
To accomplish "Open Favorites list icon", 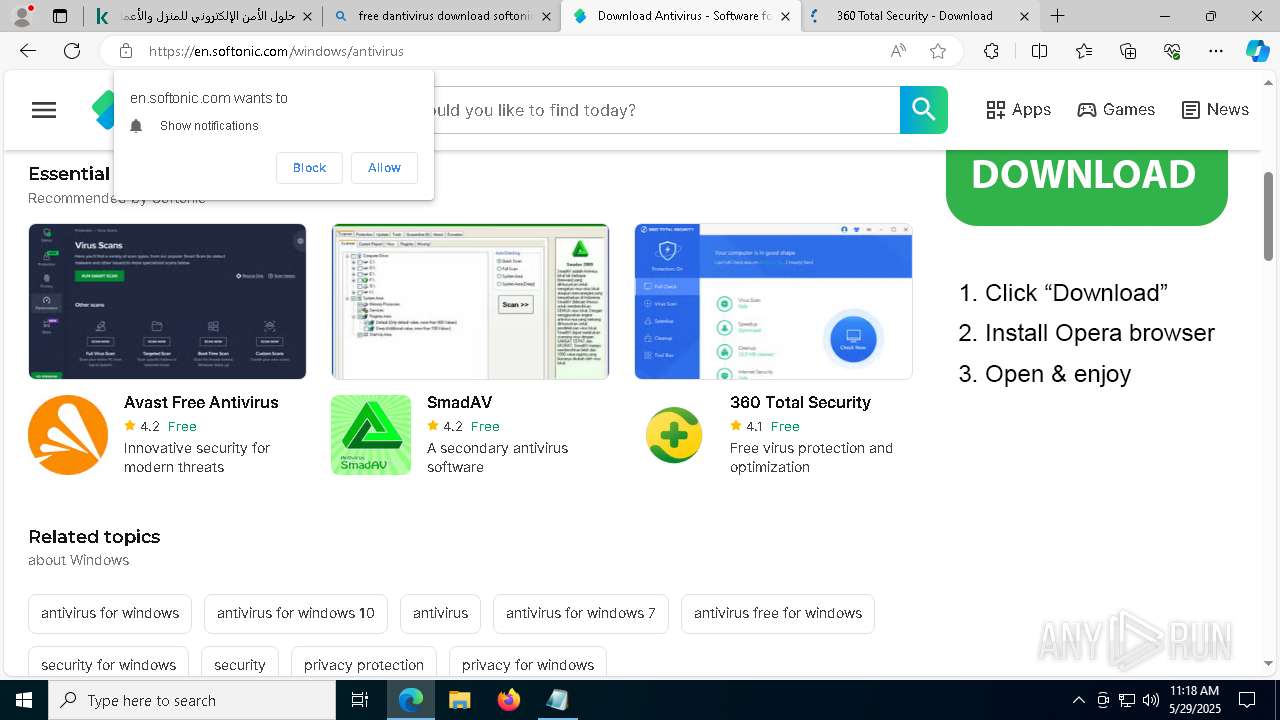I will coord(1084,51).
